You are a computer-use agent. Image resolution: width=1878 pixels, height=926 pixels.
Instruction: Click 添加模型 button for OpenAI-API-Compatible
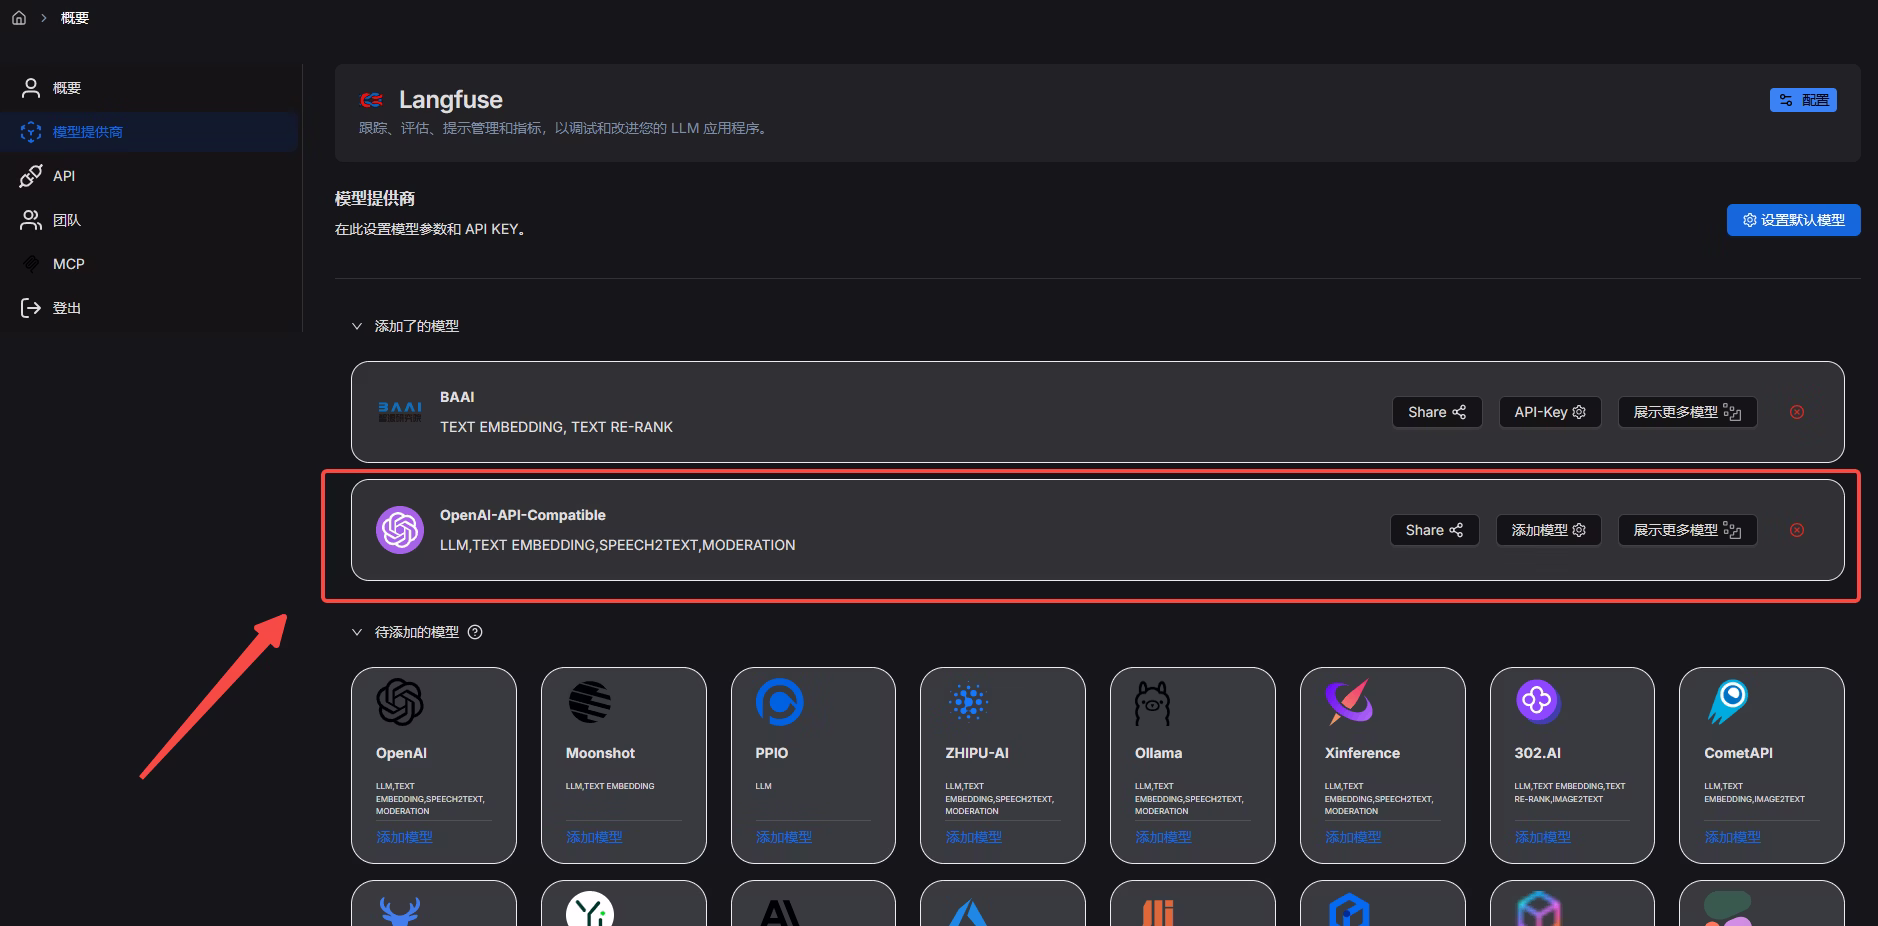click(1548, 530)
